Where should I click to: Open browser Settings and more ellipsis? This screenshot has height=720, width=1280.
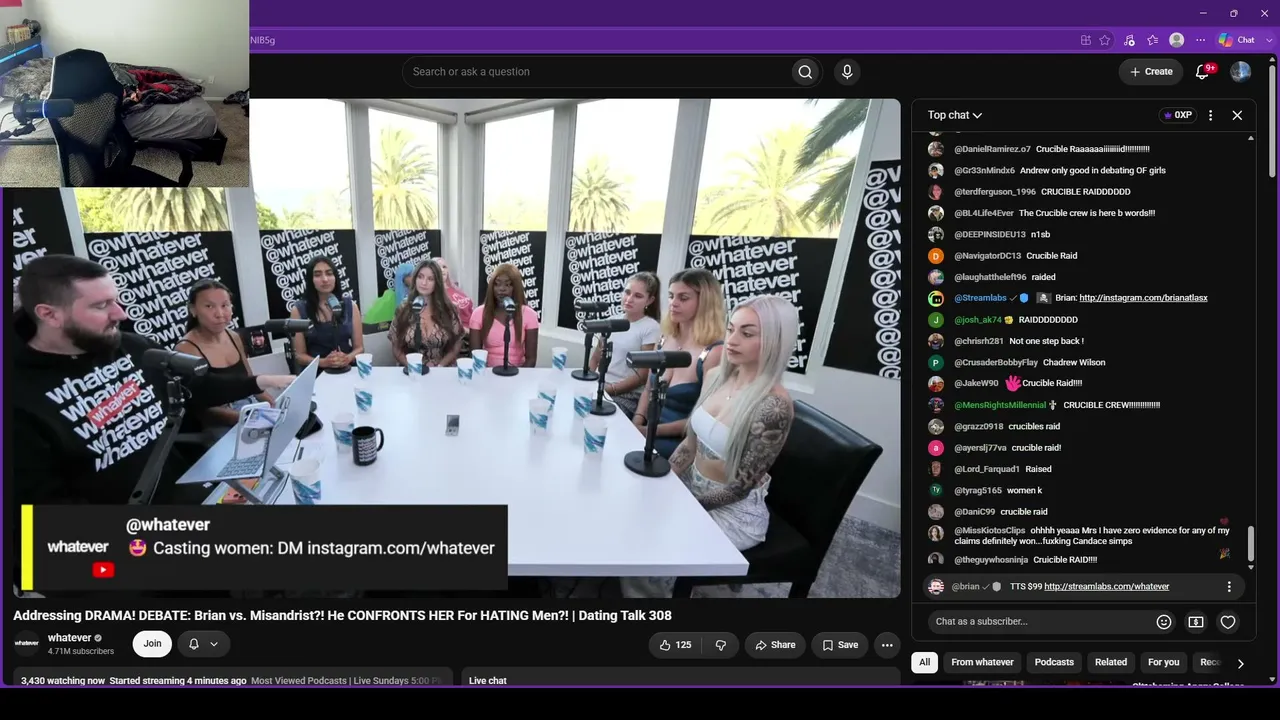[1201, 40]
